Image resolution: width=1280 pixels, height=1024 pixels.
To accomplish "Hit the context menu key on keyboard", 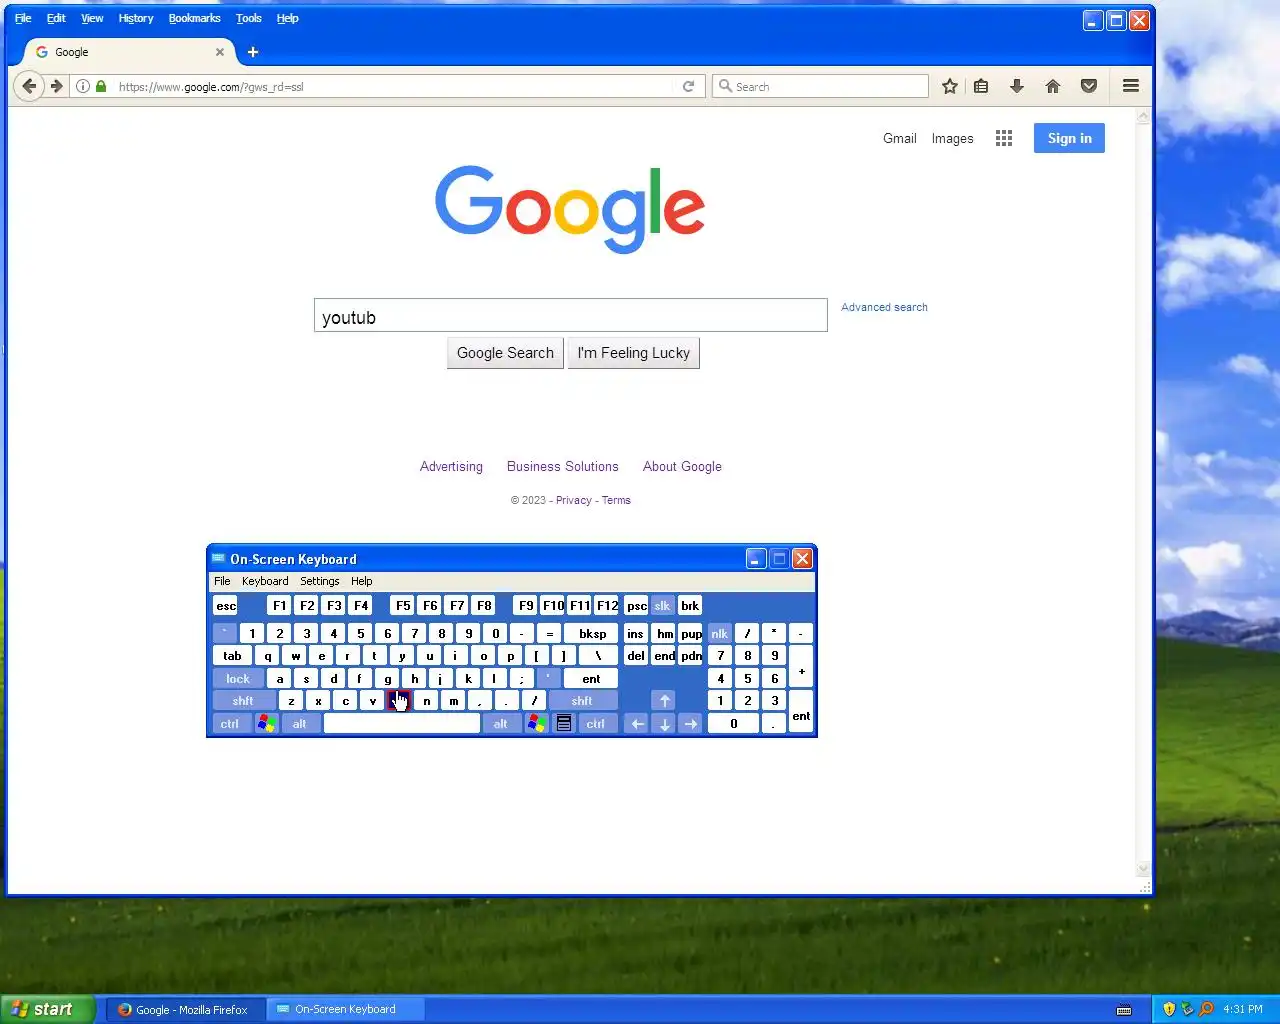I will click(x=564, y=723).
